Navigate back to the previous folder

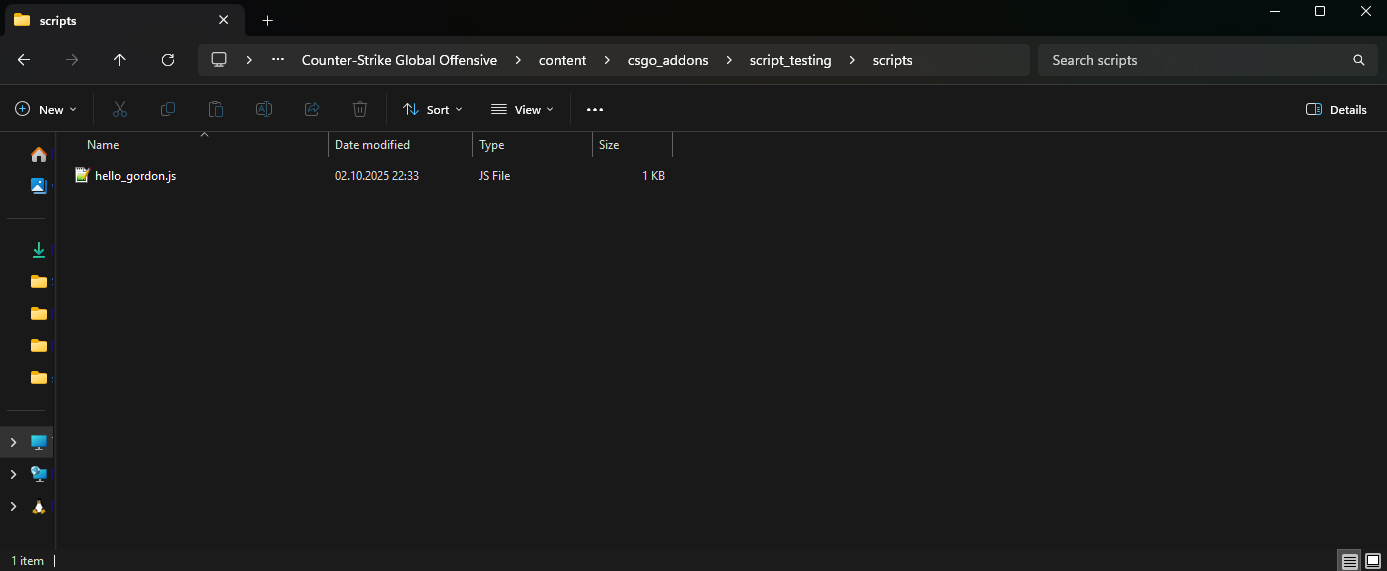click(x=24, y=60)
